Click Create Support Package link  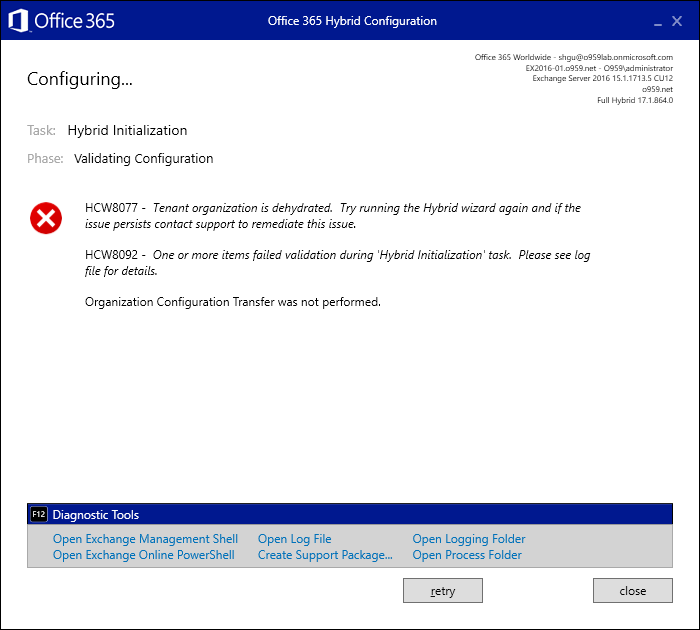coord(325,555)
